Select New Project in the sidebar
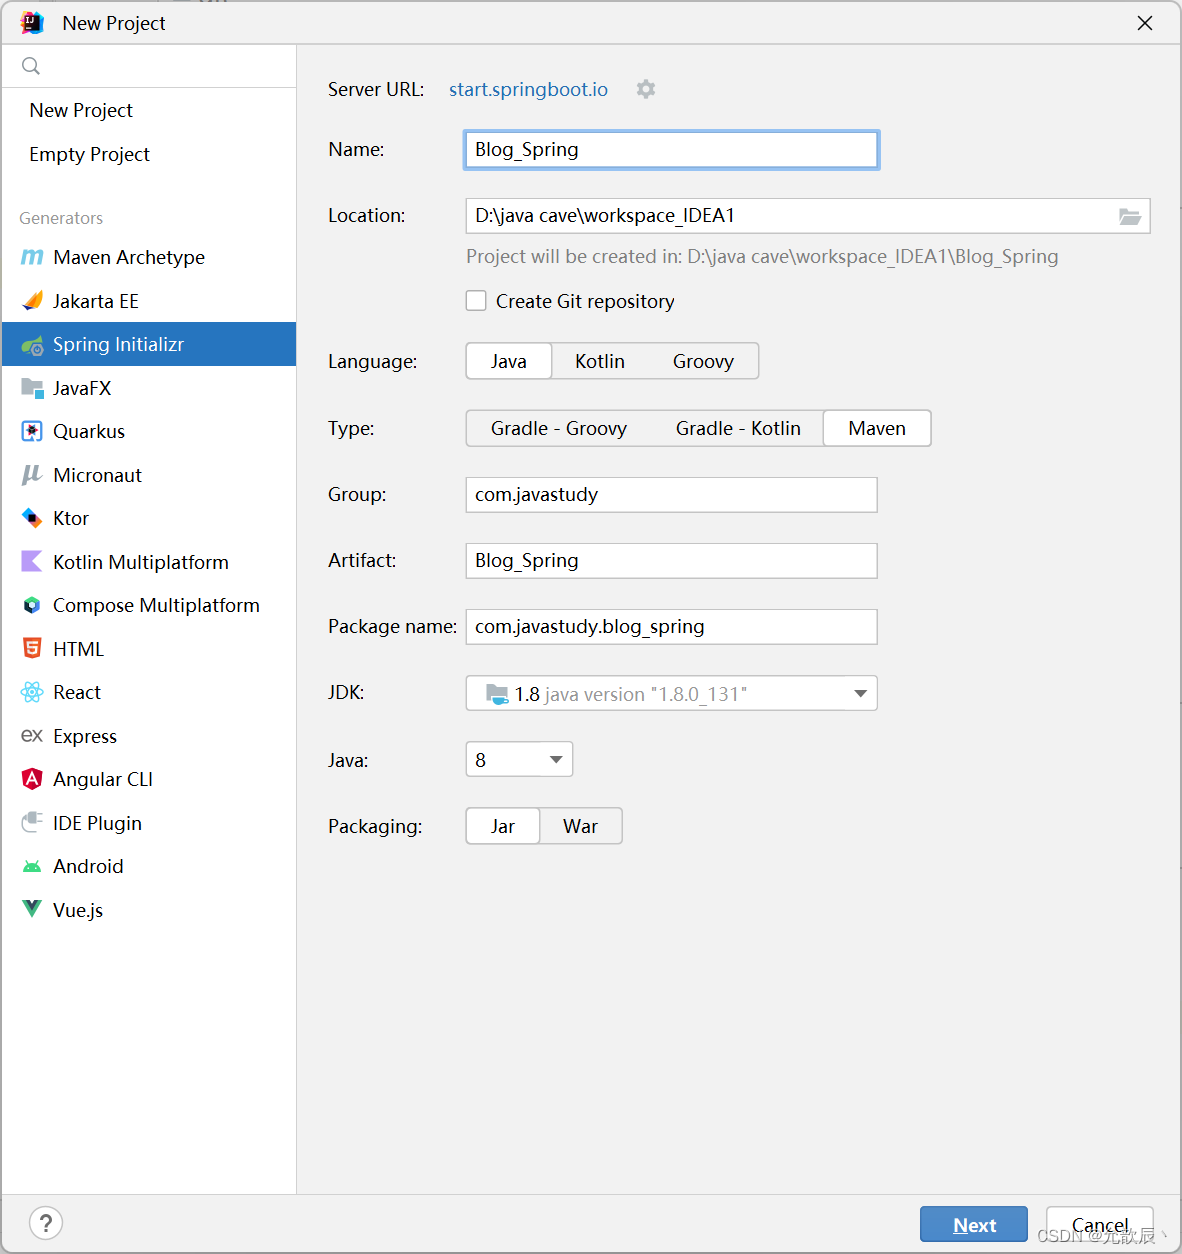 click(x=81, y=110)
